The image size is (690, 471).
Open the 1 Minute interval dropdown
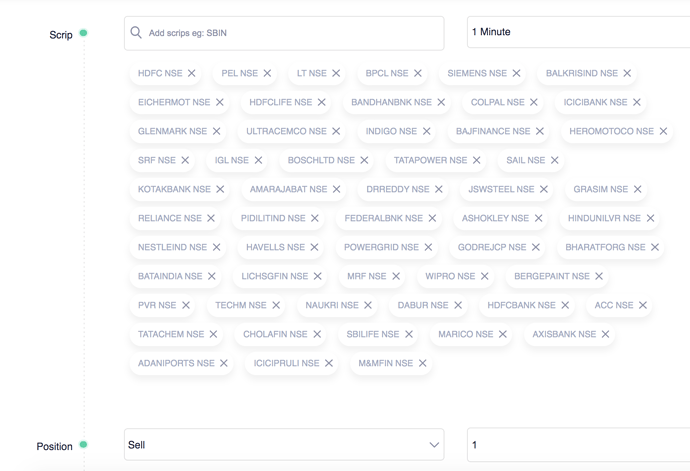pos(578,32)
